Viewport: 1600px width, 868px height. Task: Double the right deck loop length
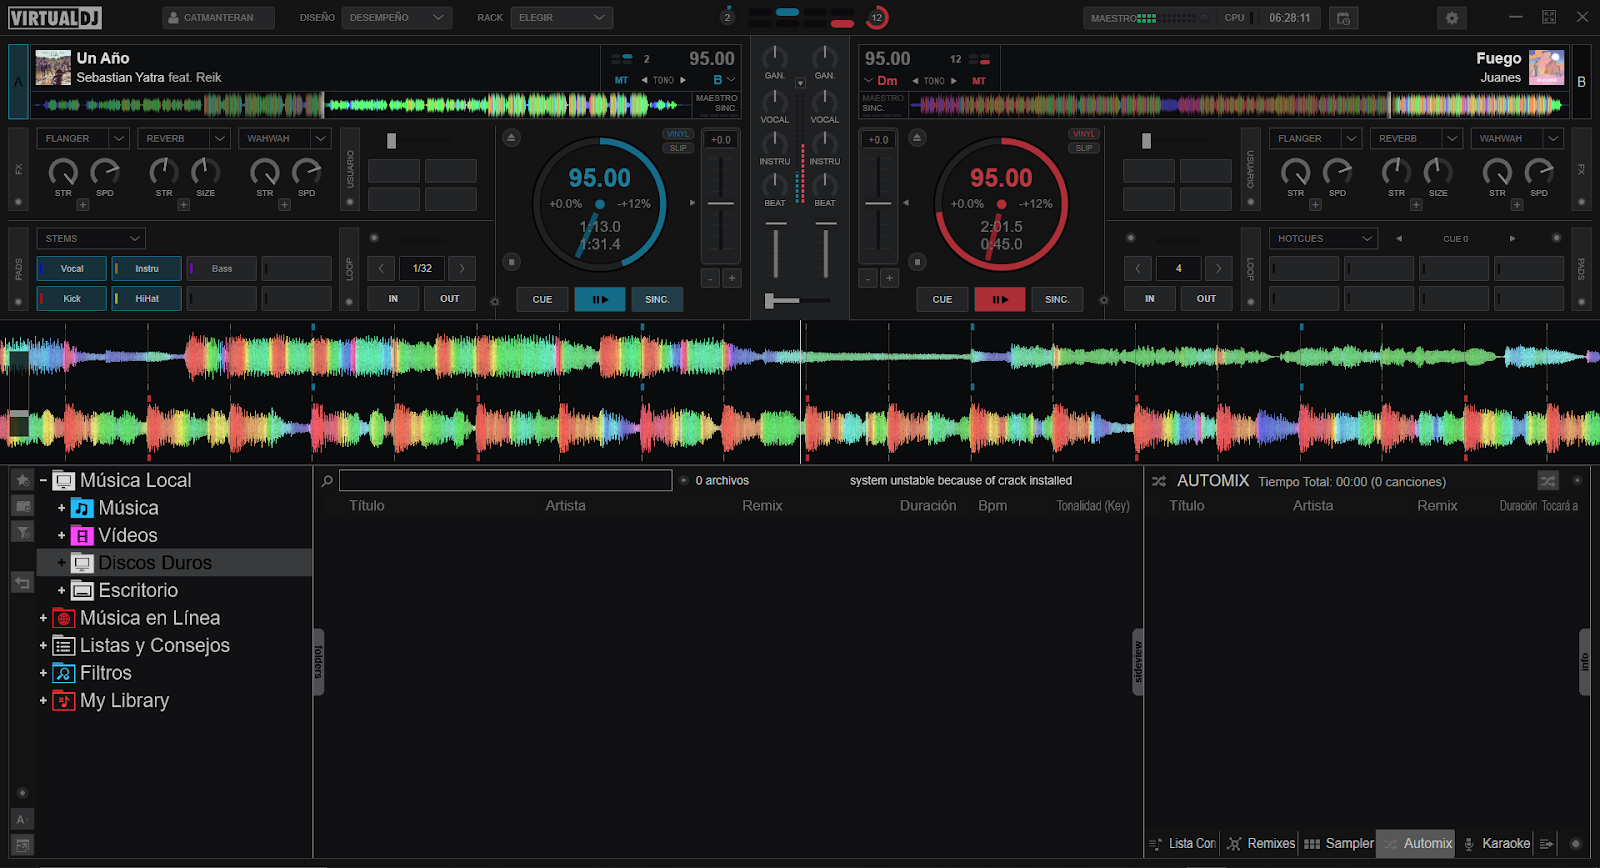1218,268
